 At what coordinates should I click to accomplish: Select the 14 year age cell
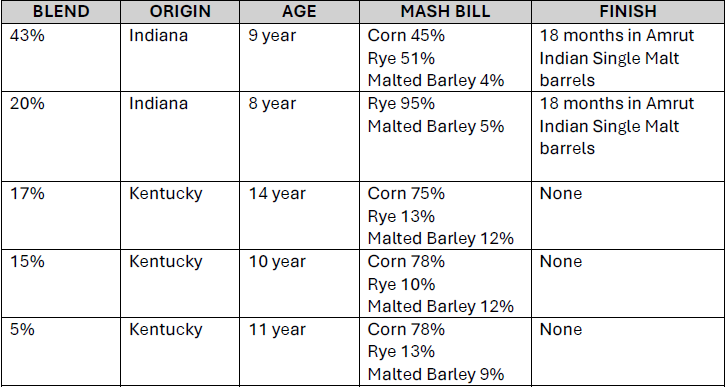tap(300, 216)
